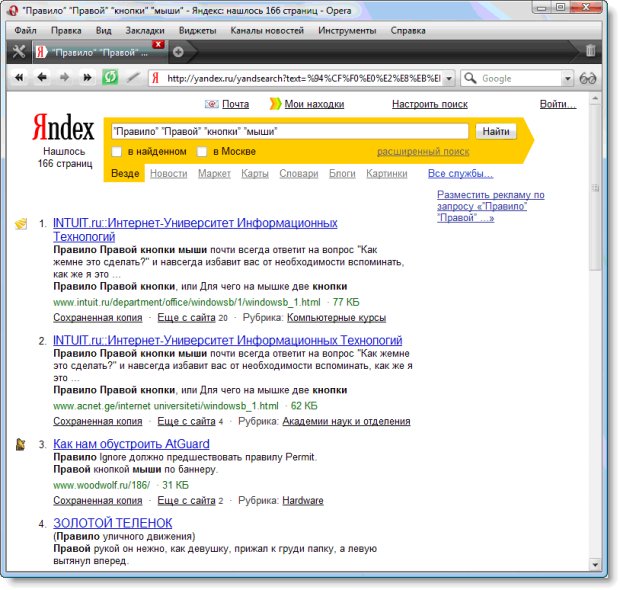The image size is (620, 590).
Task: Click the Rewind navigation button
Action: point(19,78)
